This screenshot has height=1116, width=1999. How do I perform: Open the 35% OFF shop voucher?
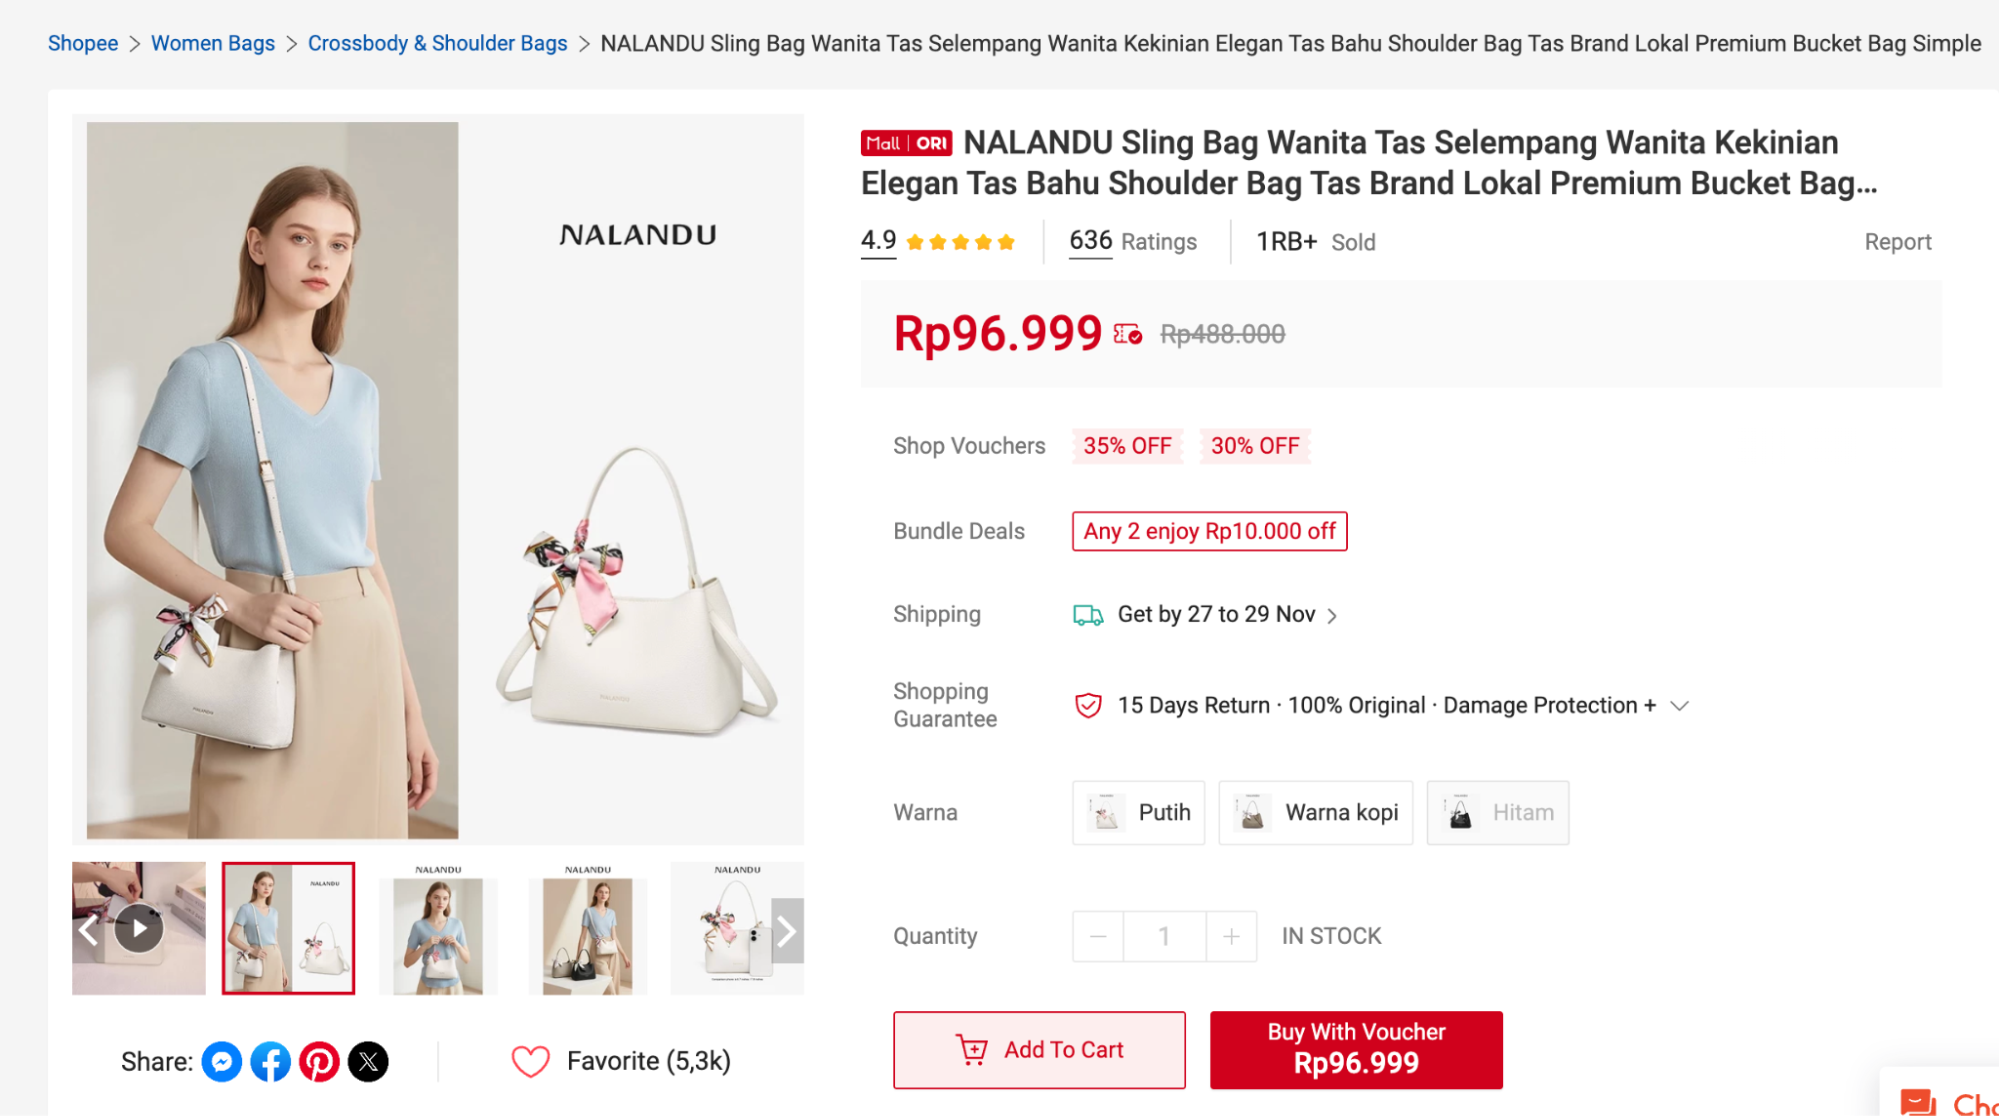tap(1127, 446)
